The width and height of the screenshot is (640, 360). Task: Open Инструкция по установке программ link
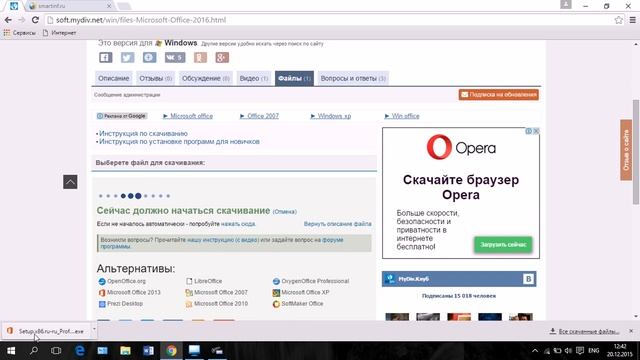(179, 142)
